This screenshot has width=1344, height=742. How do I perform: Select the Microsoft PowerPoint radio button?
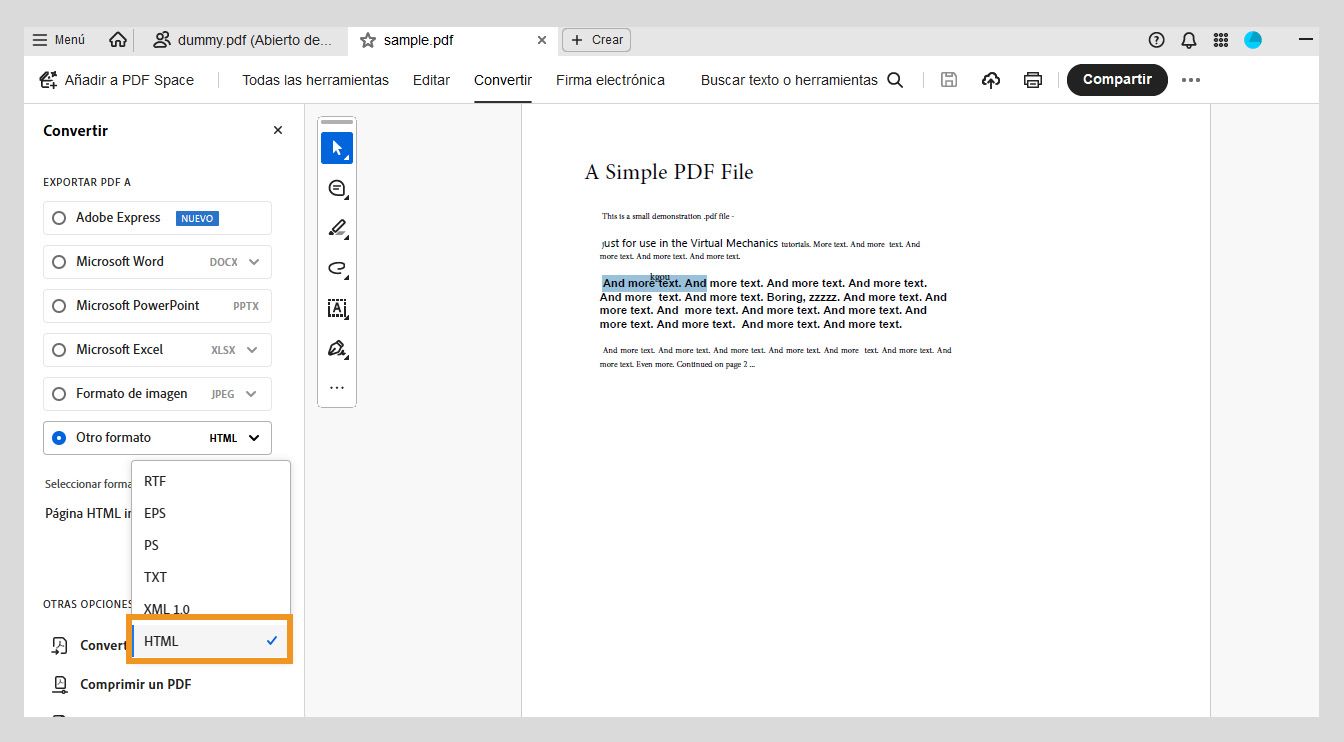pos(59,306)
